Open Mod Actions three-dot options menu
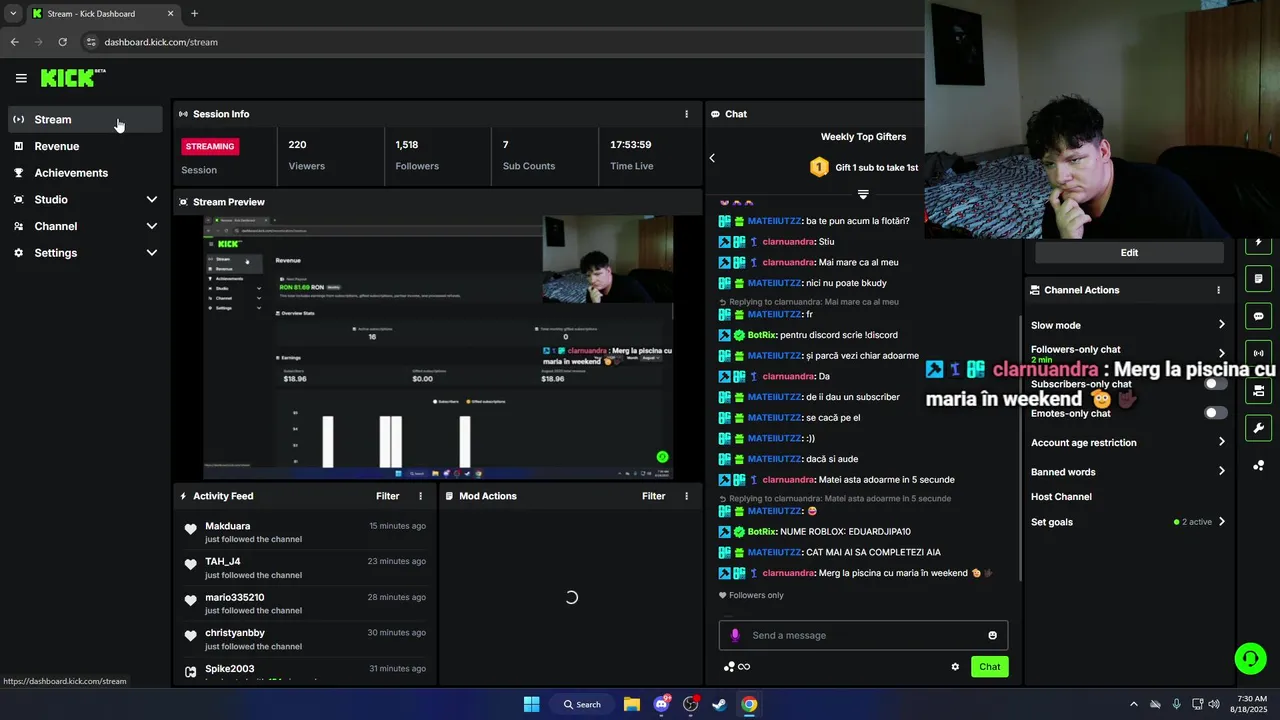 pos(686,496)
